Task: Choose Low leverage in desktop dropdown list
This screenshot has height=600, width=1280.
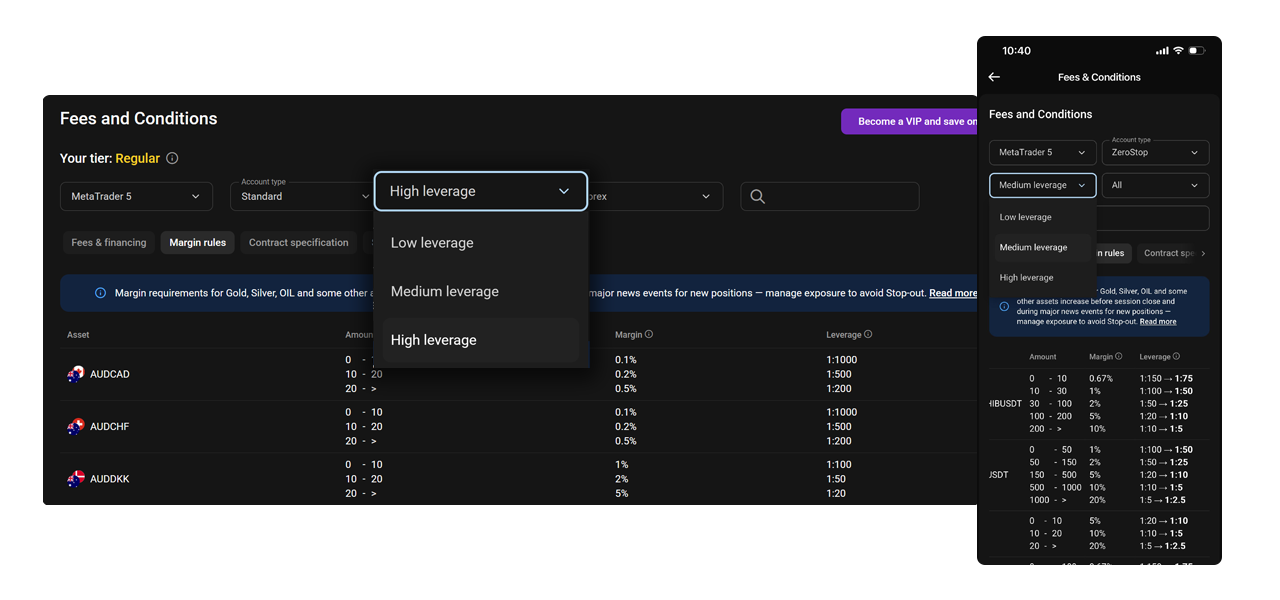Action: [x=480, y=243]
